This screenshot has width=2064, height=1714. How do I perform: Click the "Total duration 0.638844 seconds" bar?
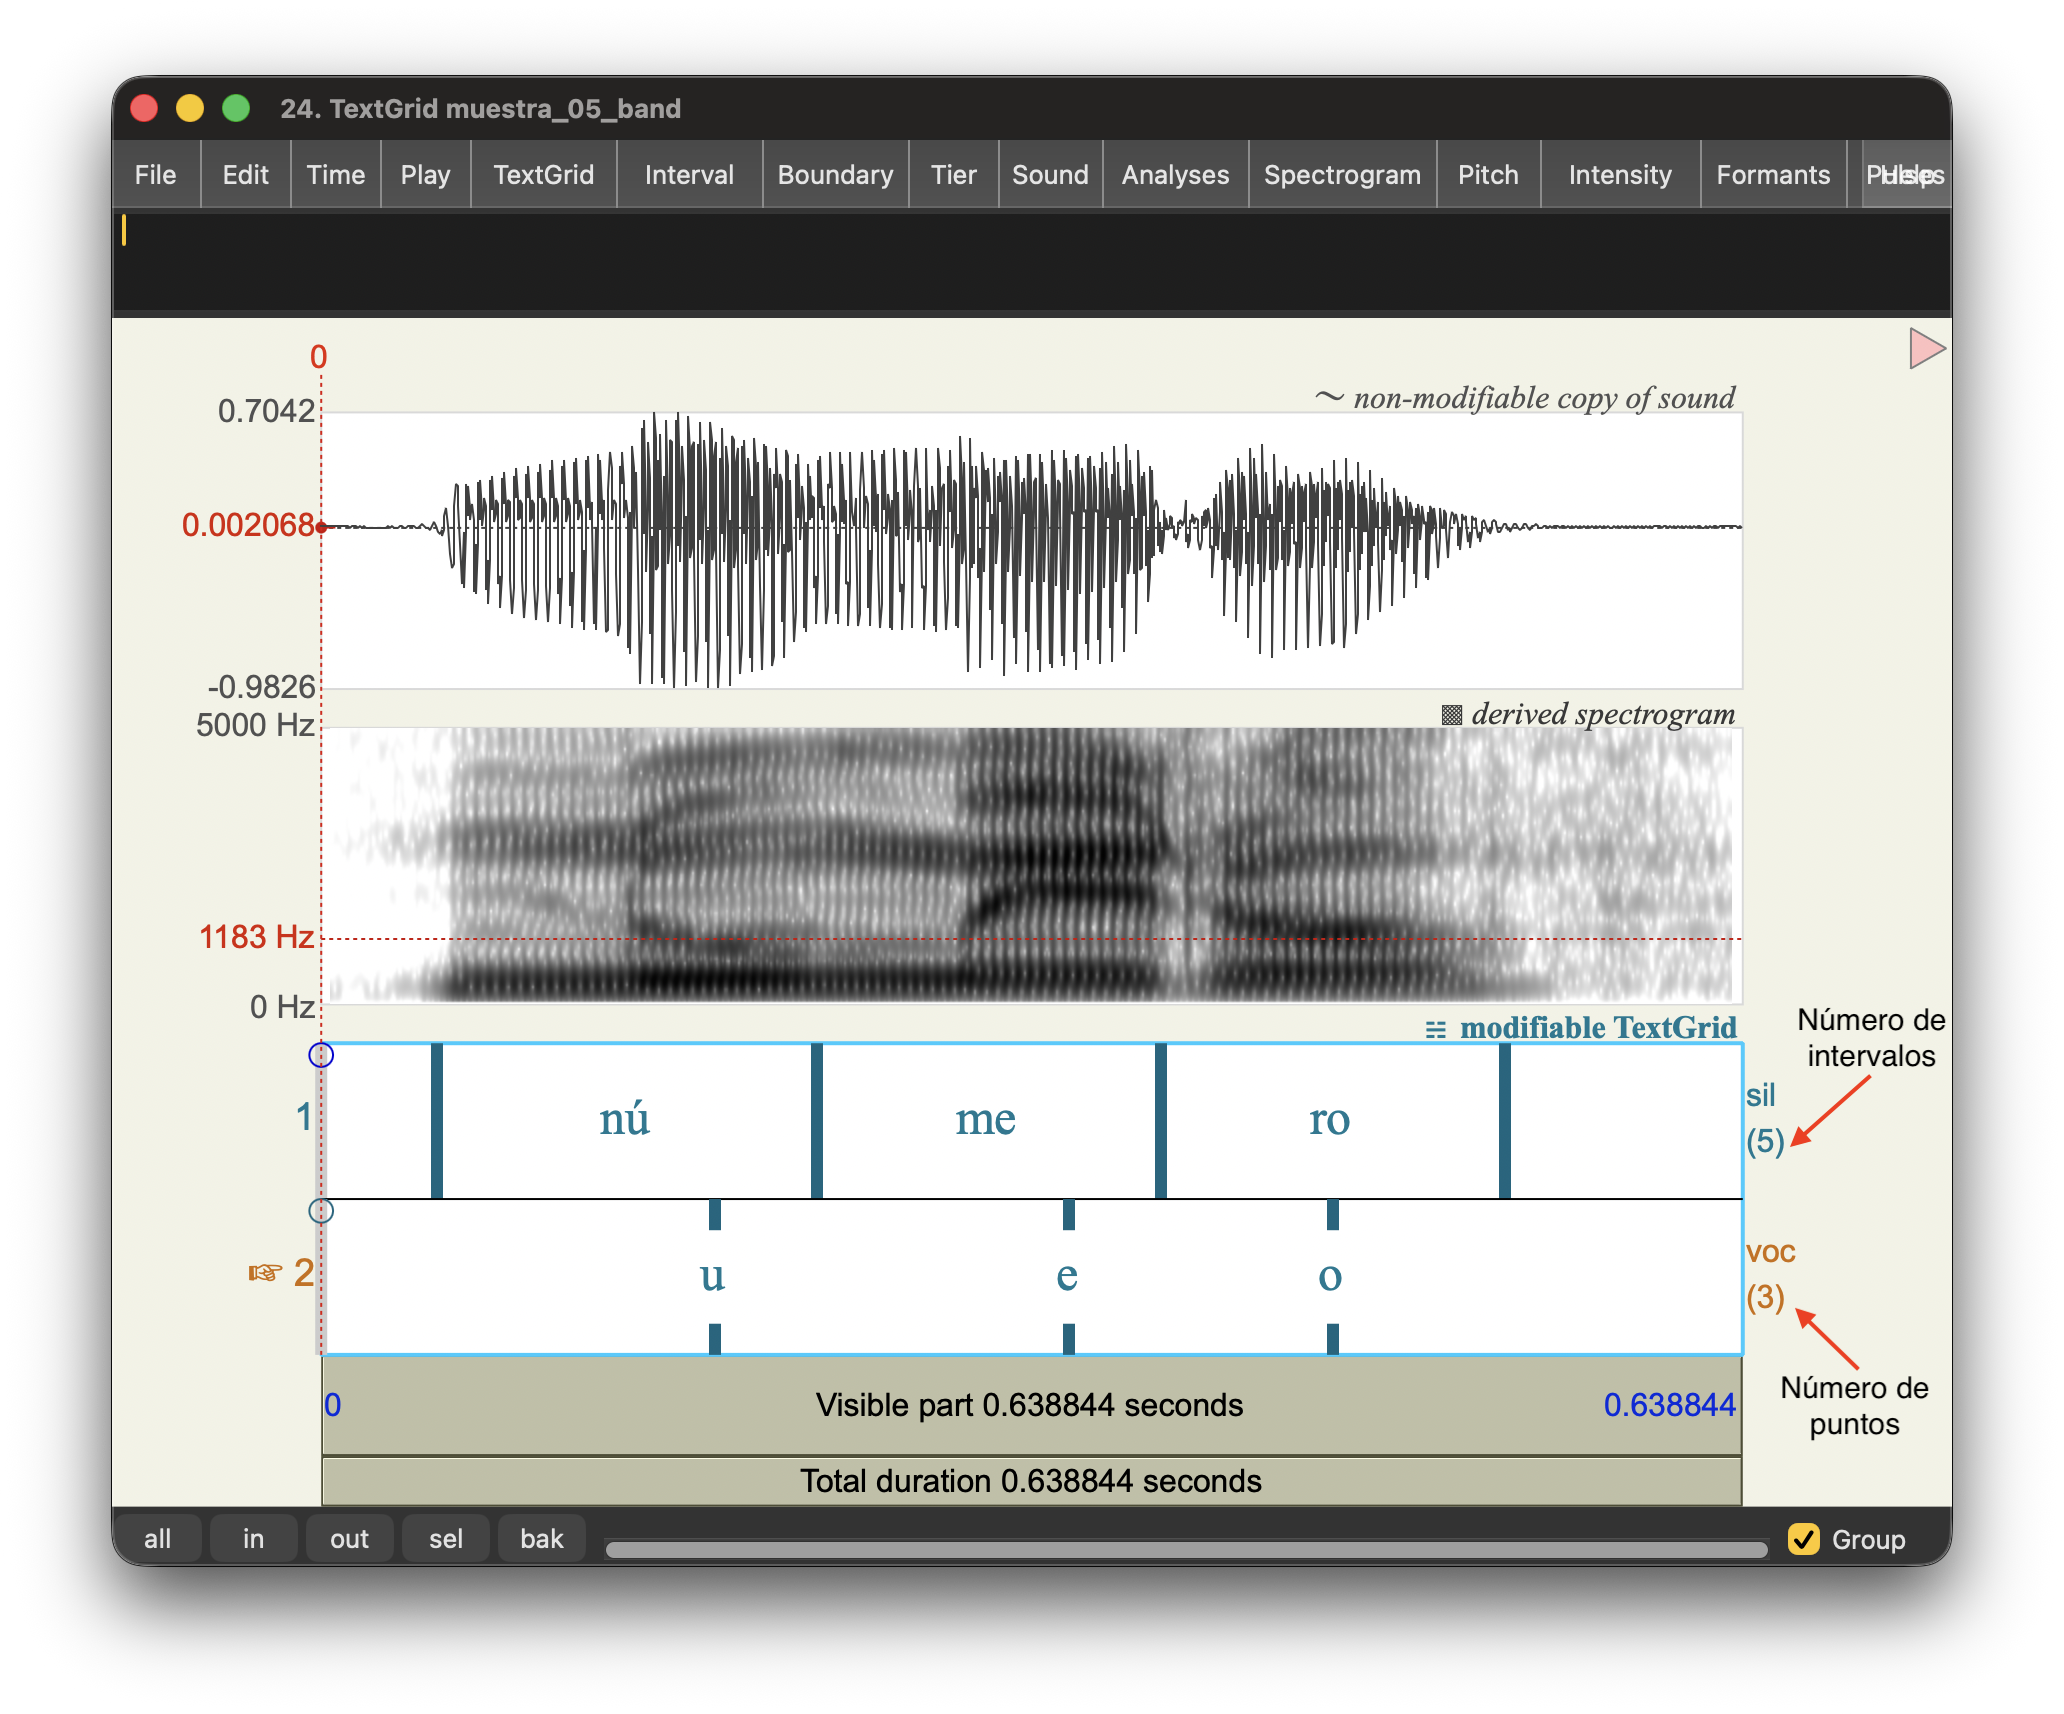click(1030, 1481)
